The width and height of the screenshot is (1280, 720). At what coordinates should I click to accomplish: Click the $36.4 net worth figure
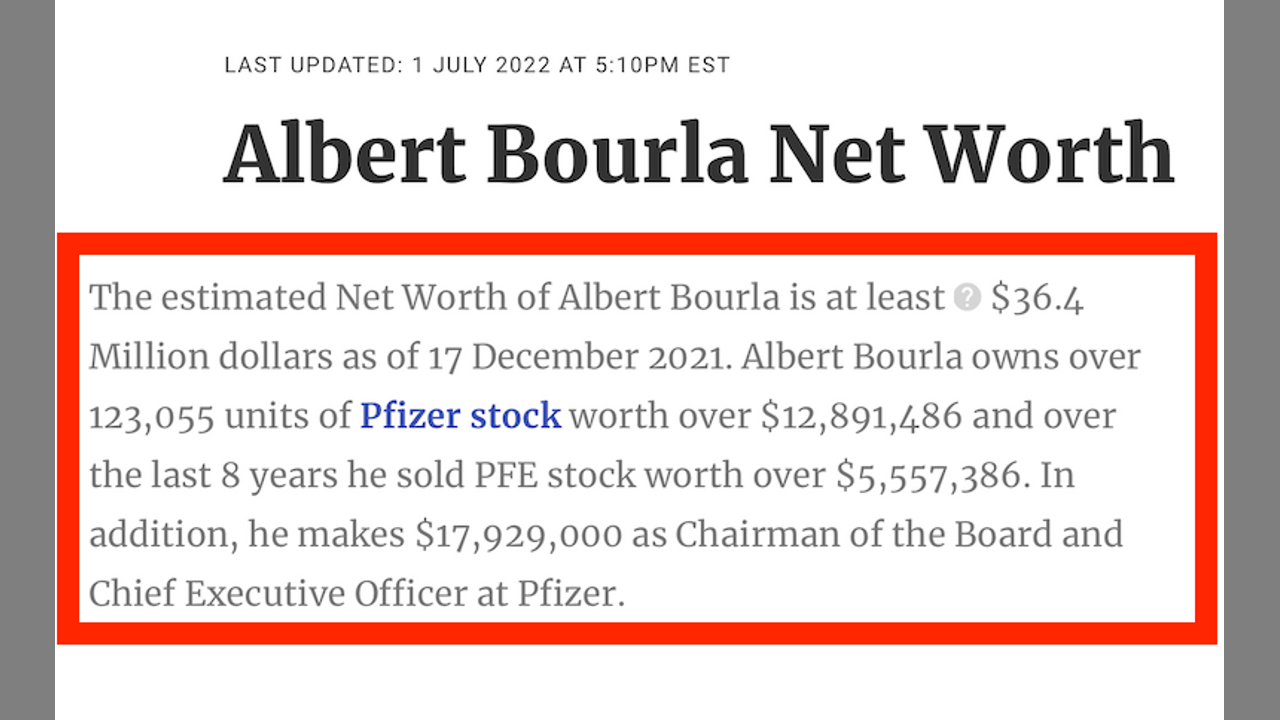[1037, 298]
